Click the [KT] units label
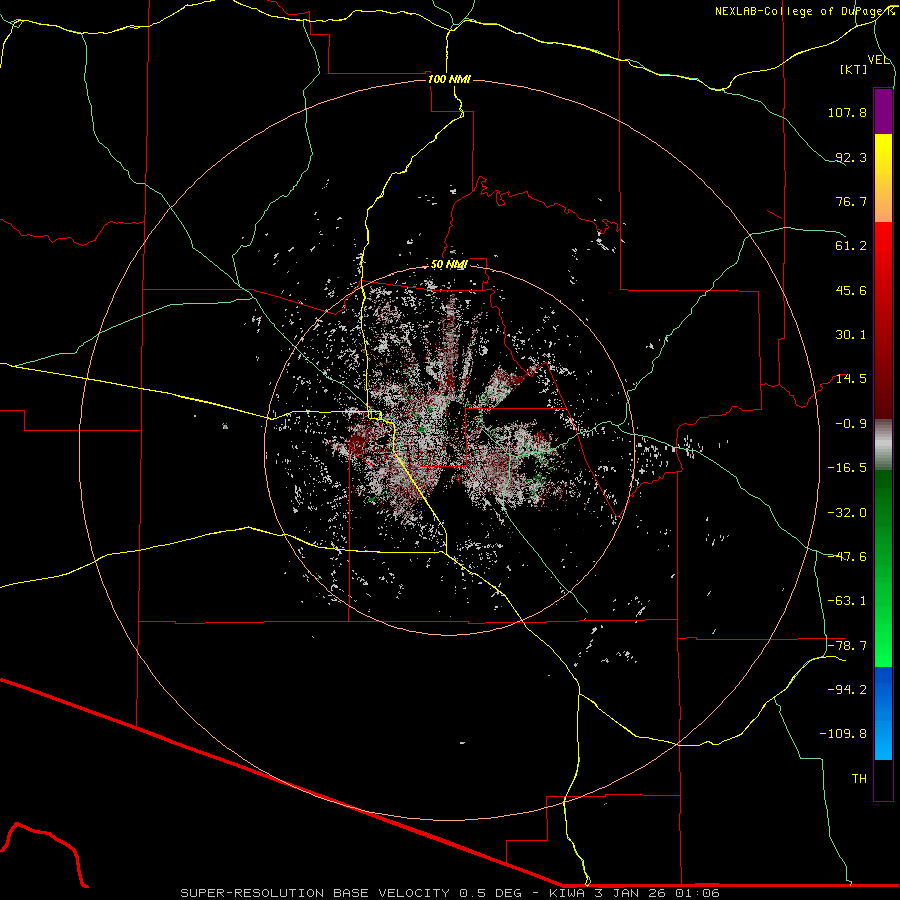 854,69
